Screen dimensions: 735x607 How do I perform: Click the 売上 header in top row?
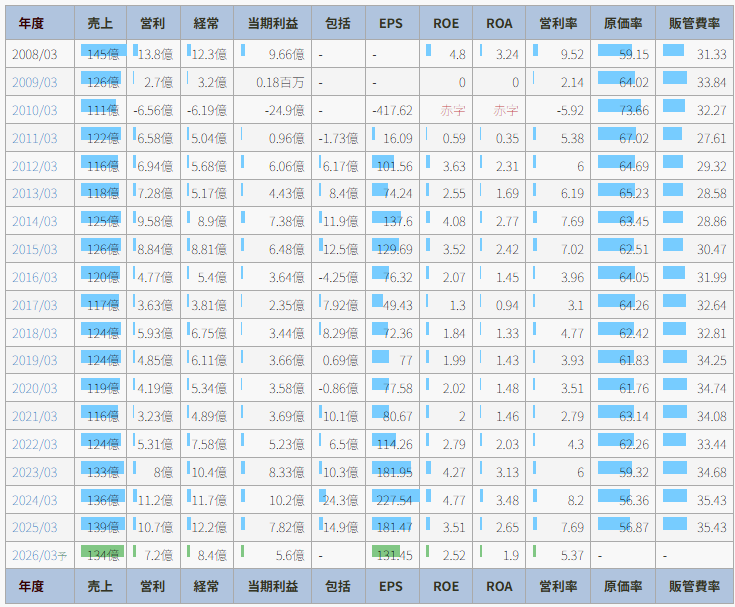coord(100,23)
